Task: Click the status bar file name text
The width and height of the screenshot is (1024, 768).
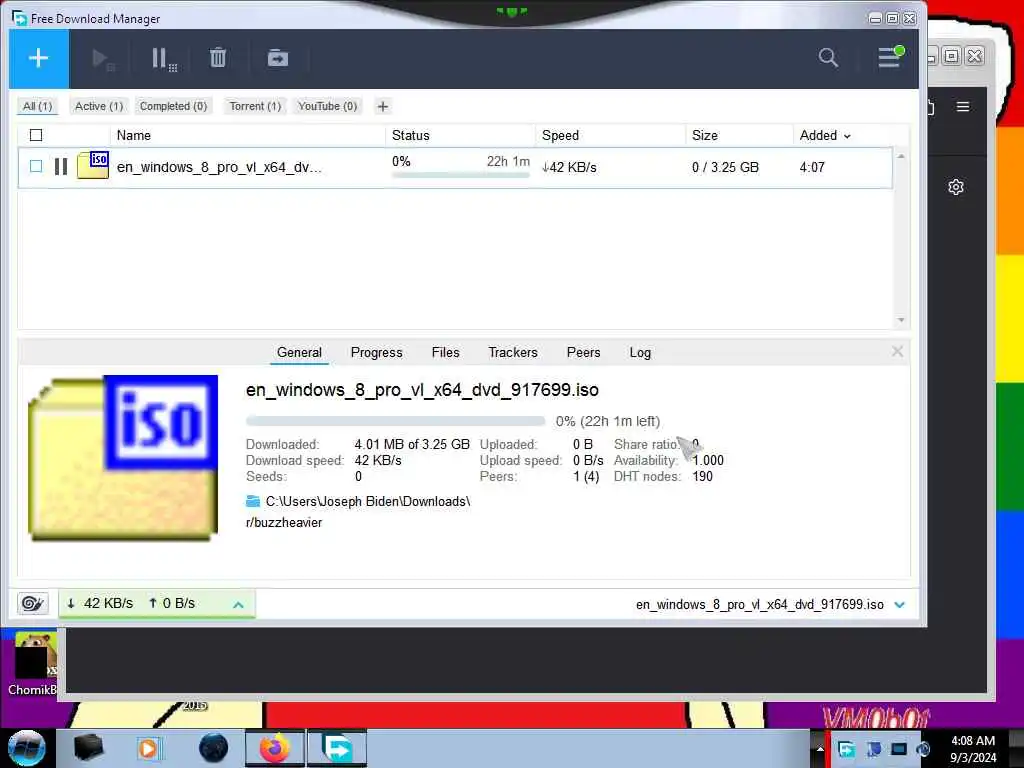Action: 760,605
